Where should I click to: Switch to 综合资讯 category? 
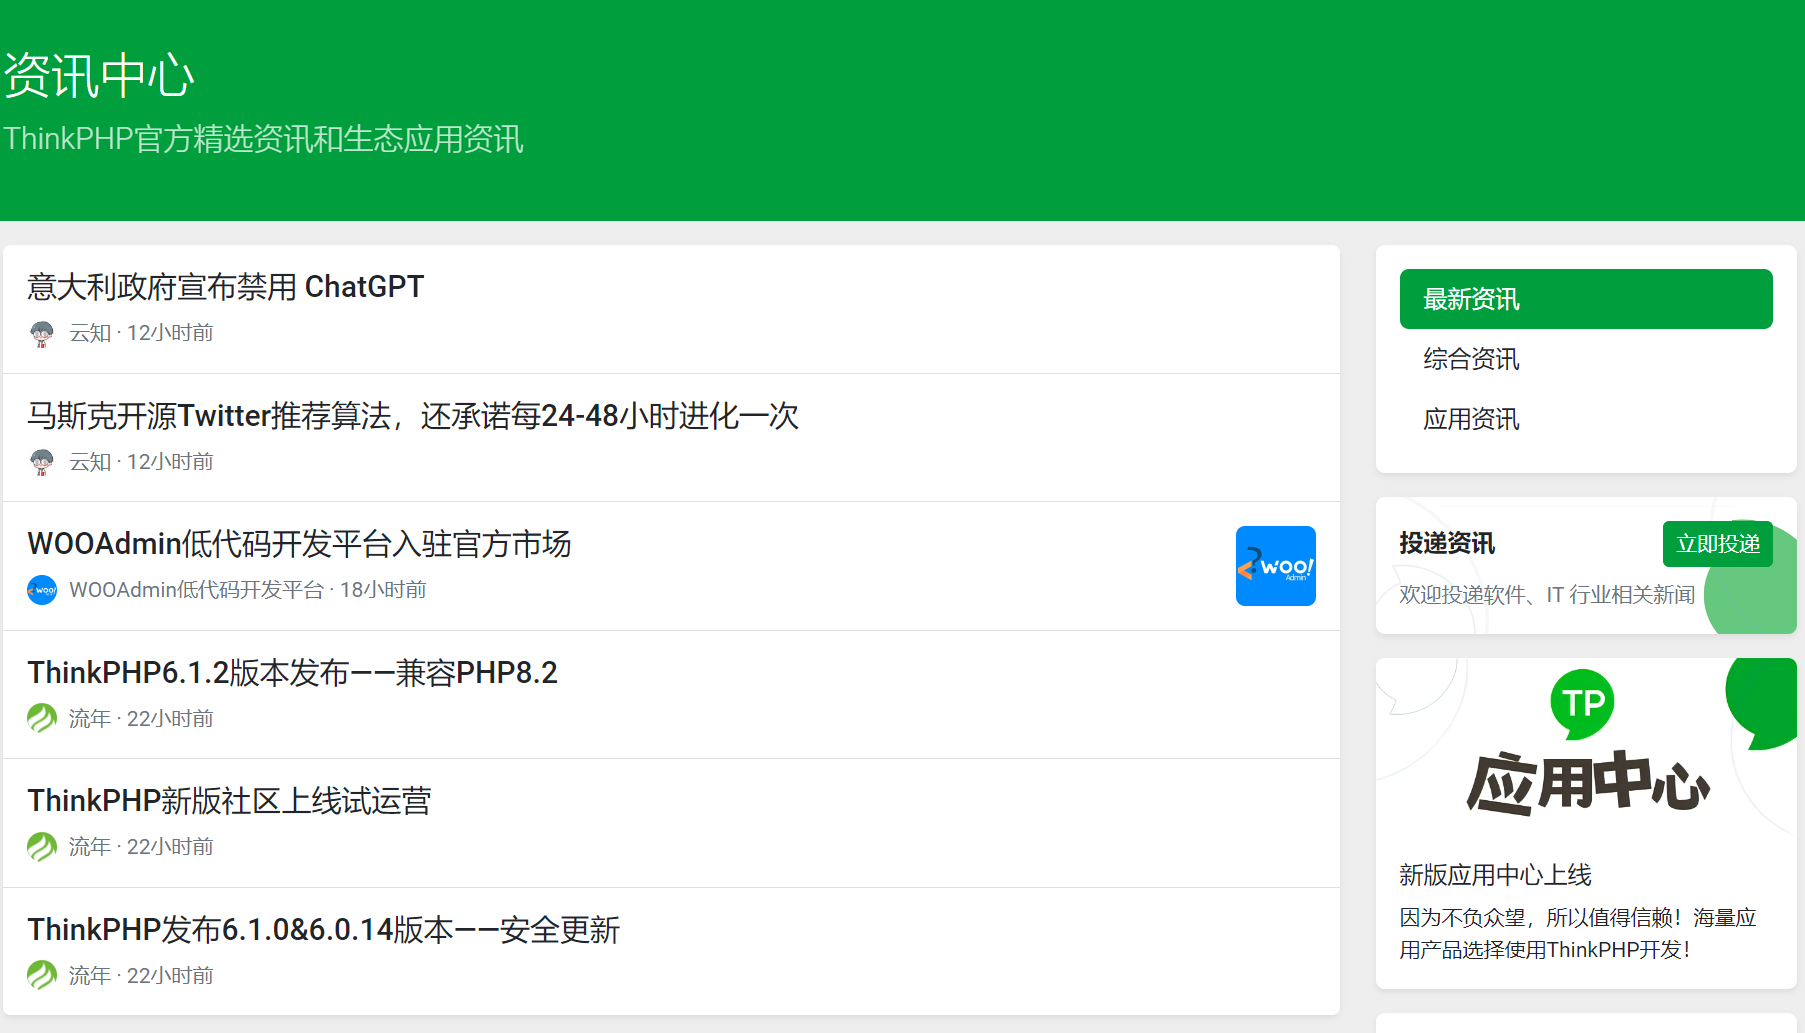pyautogui.click(x=1586, y=359)
